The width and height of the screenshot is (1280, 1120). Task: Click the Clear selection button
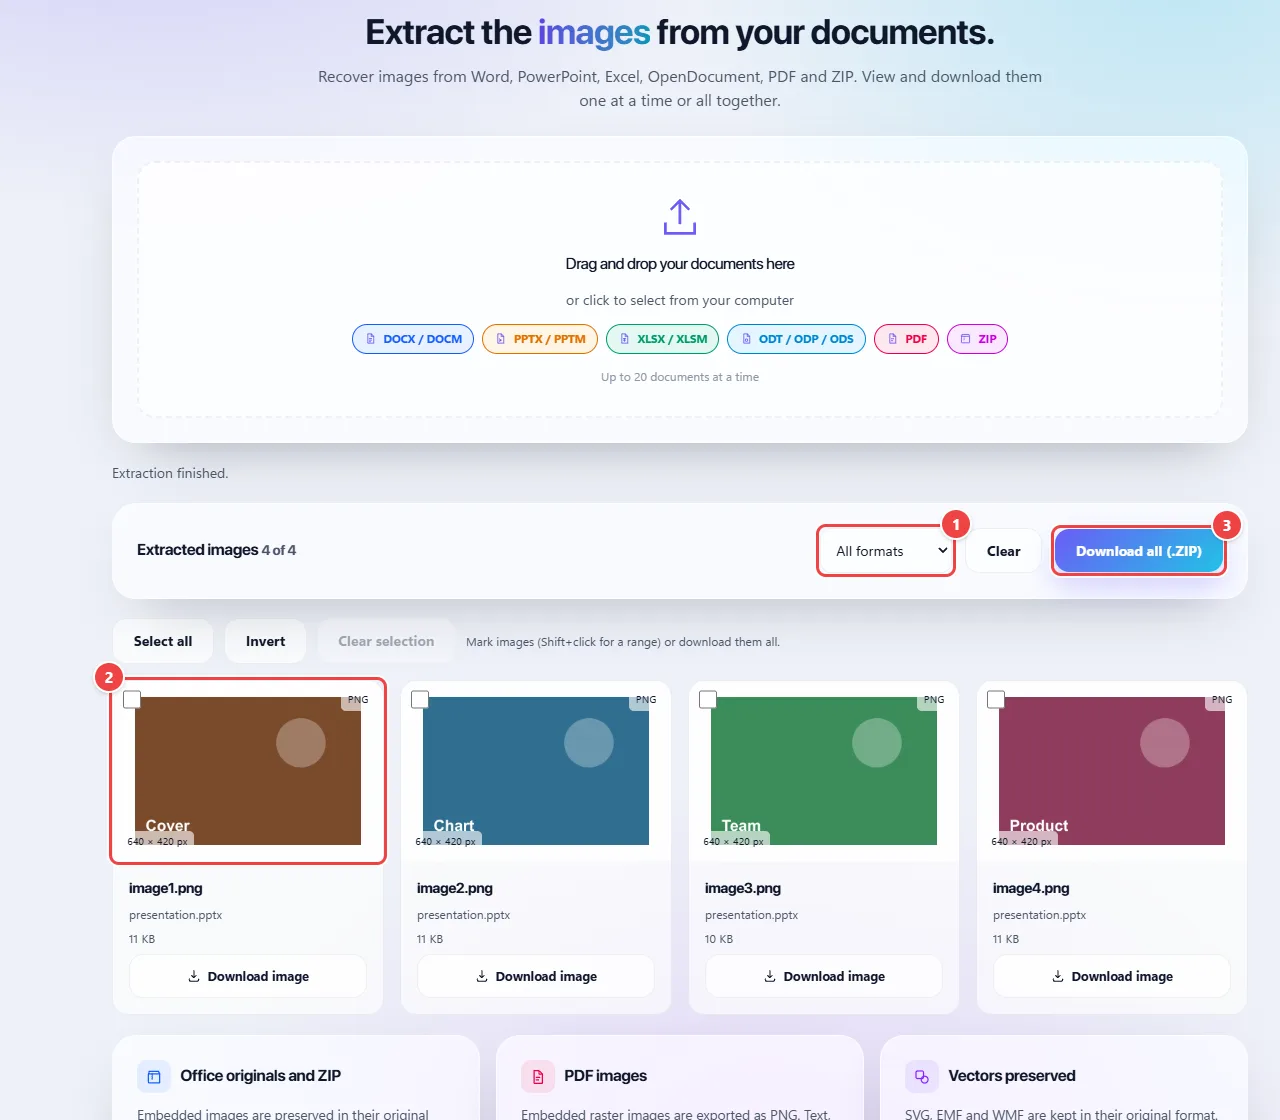[386, 641]
